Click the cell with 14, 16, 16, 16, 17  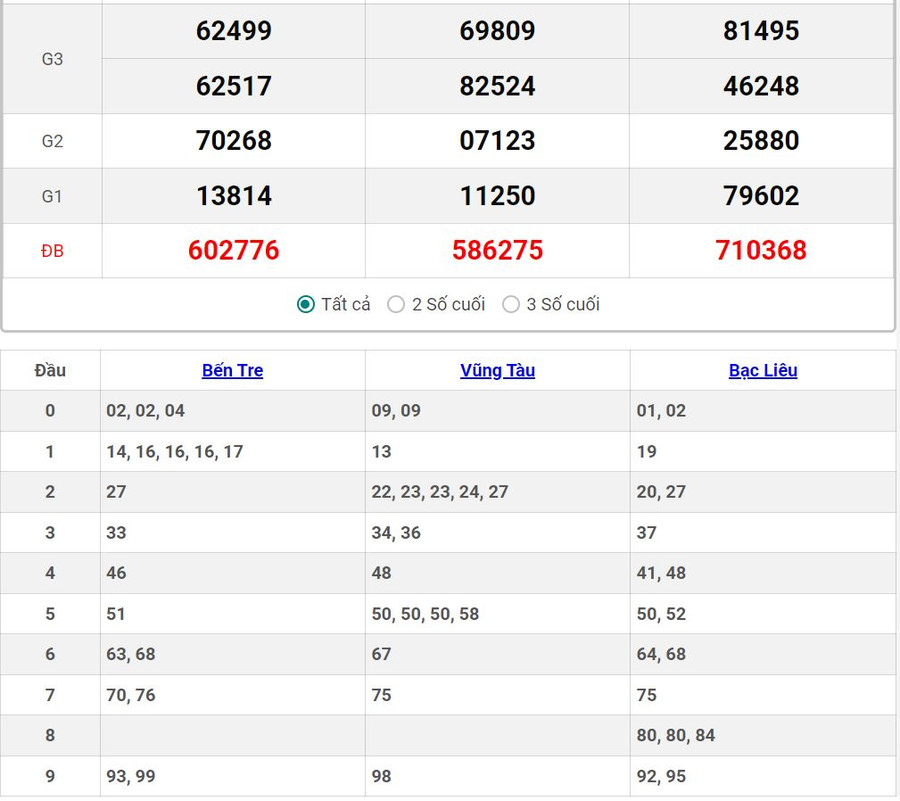175,452
